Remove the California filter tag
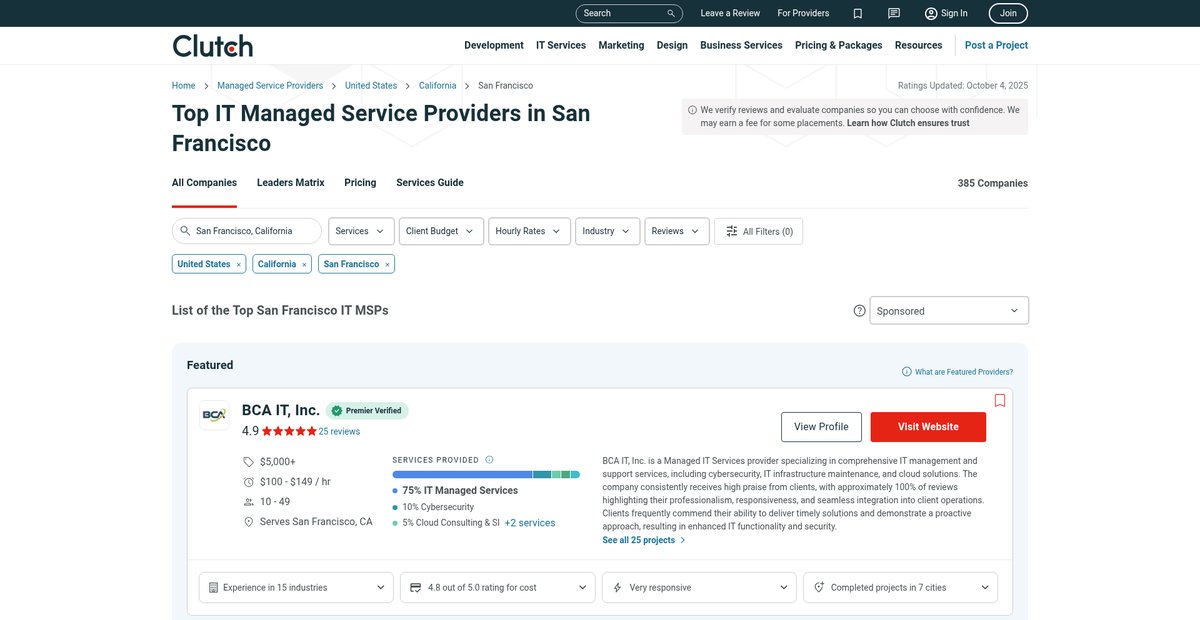Image resolution: width=1200 pixels, height=620 pixels. pyautogui.click(x=304, y=265)
